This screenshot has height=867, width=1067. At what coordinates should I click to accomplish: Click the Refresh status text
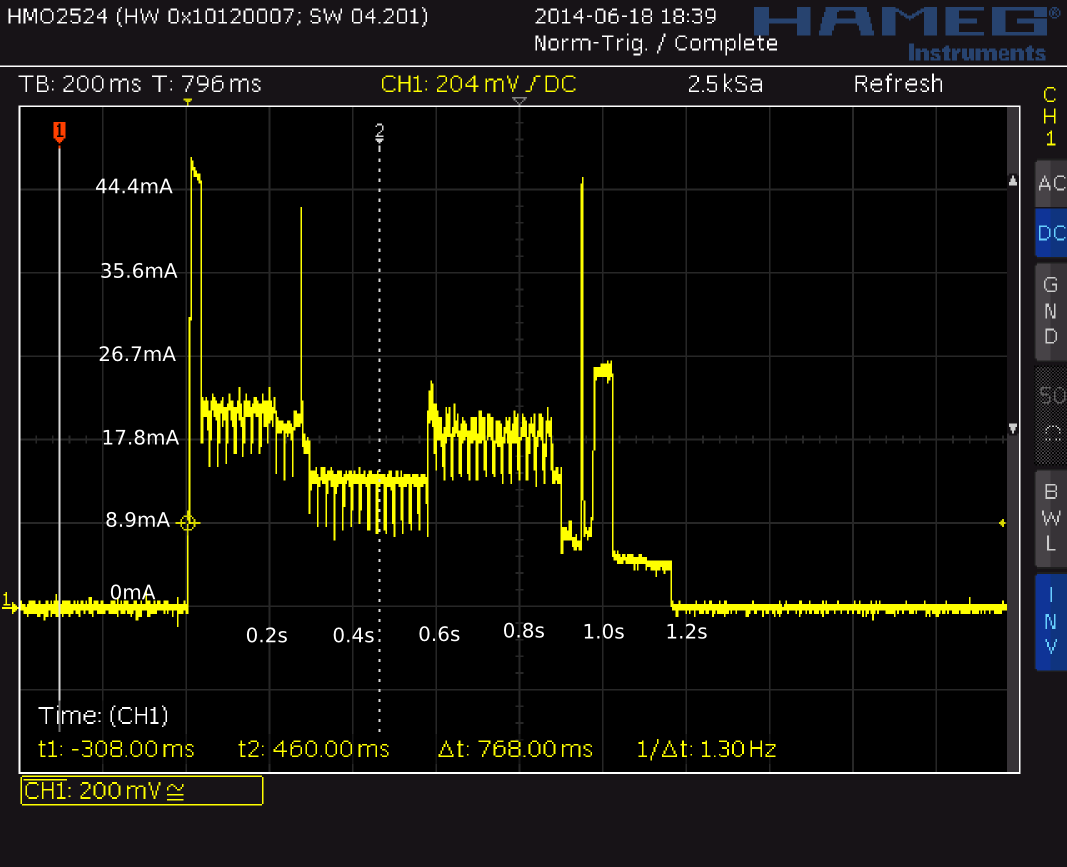898,84
